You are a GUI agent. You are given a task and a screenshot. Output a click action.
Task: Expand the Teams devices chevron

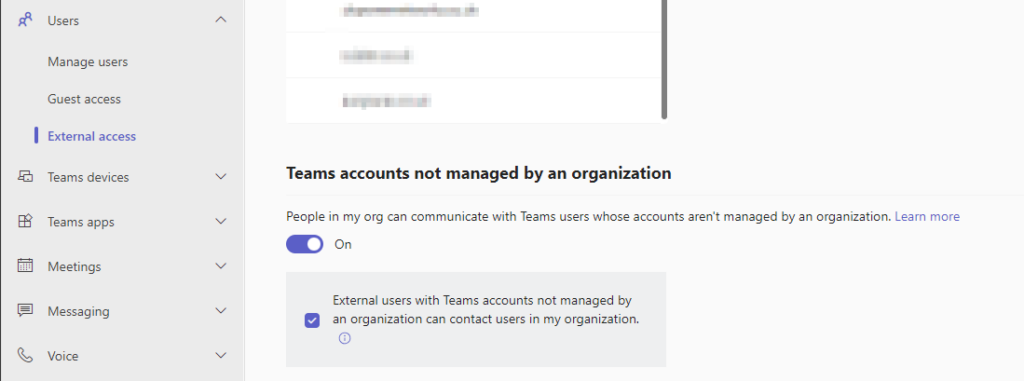pos(221,176)
